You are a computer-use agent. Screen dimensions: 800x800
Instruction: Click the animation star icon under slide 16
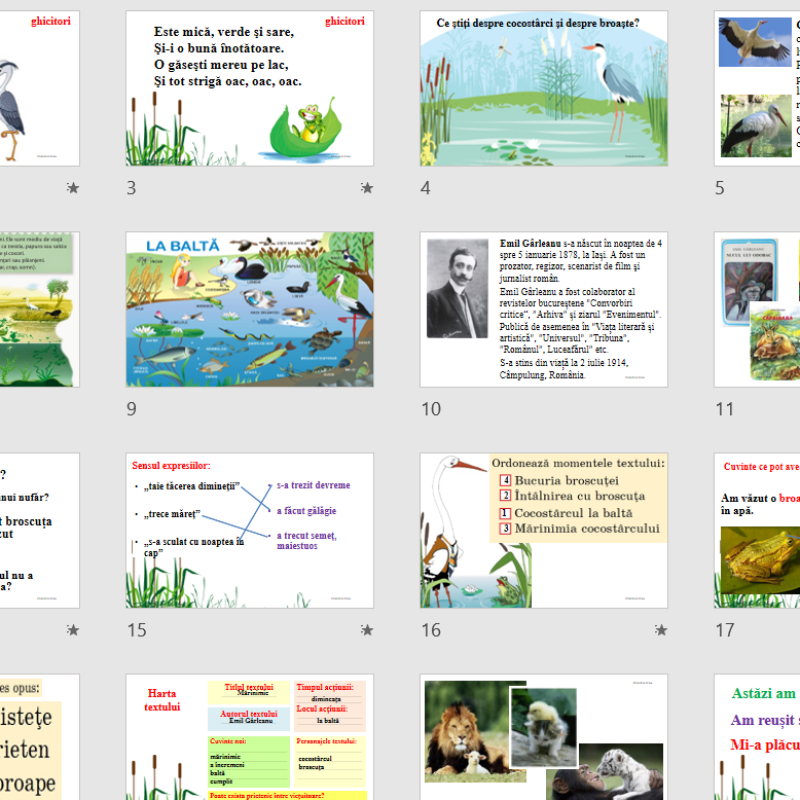[660, 629]
